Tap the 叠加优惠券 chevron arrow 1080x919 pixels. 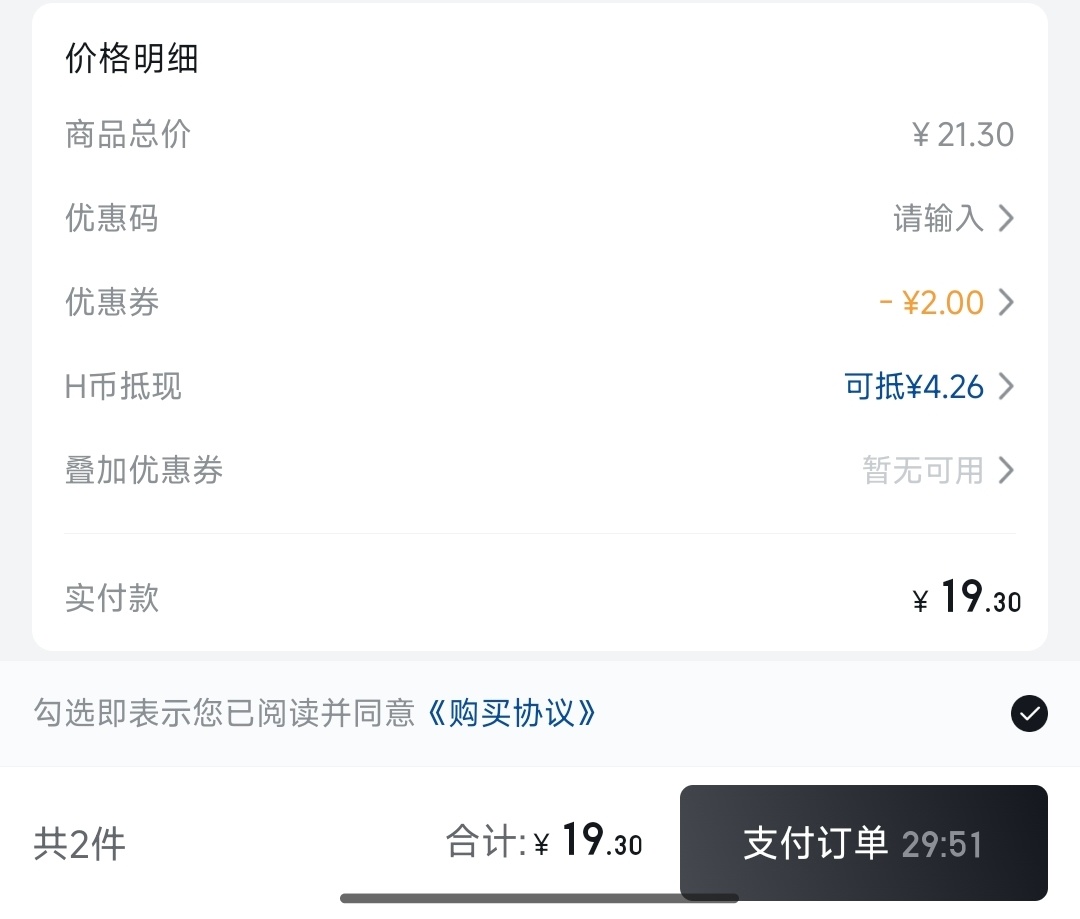[1006, 471]
